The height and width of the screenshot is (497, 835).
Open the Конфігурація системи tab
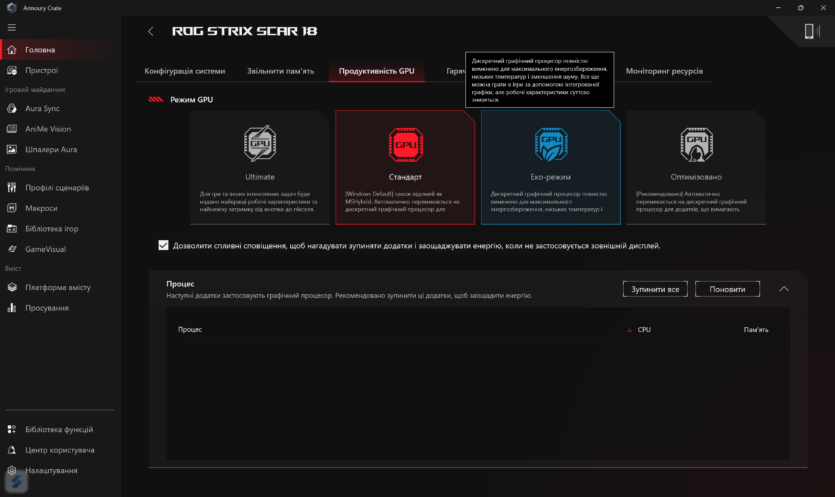point(185,71)
